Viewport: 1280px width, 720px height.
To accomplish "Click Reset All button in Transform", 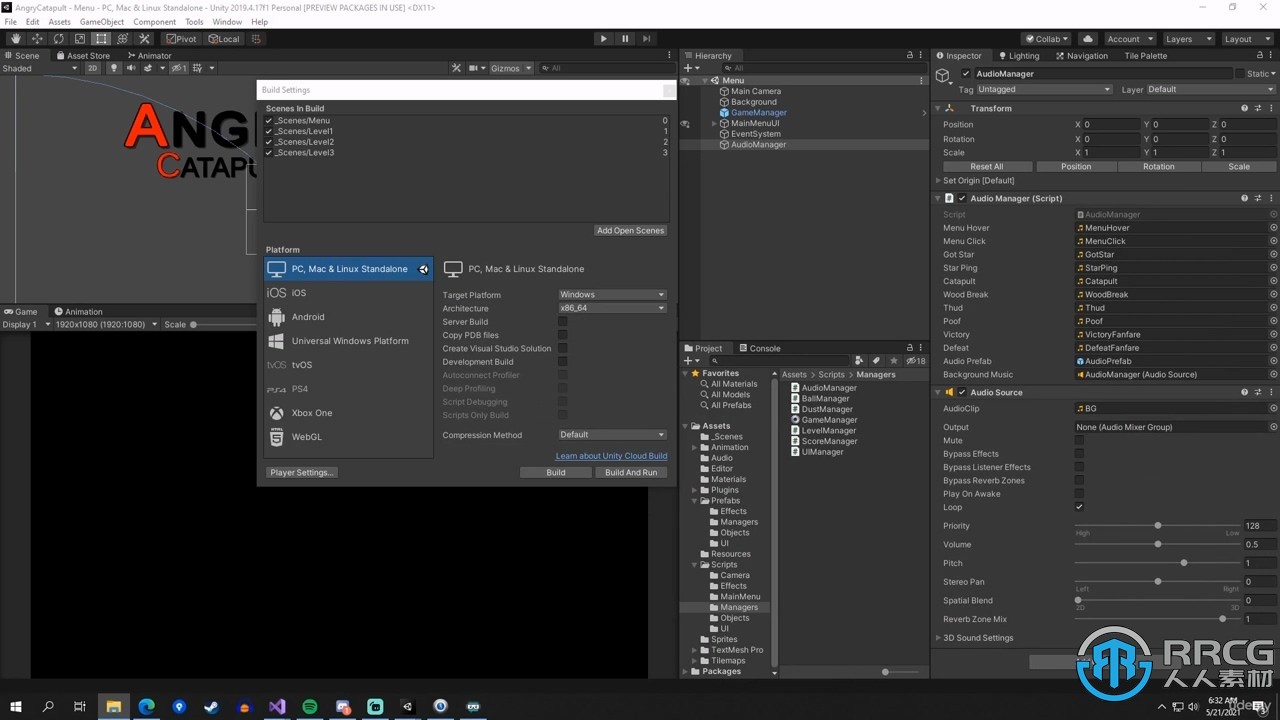I will [x=987, y=167].
